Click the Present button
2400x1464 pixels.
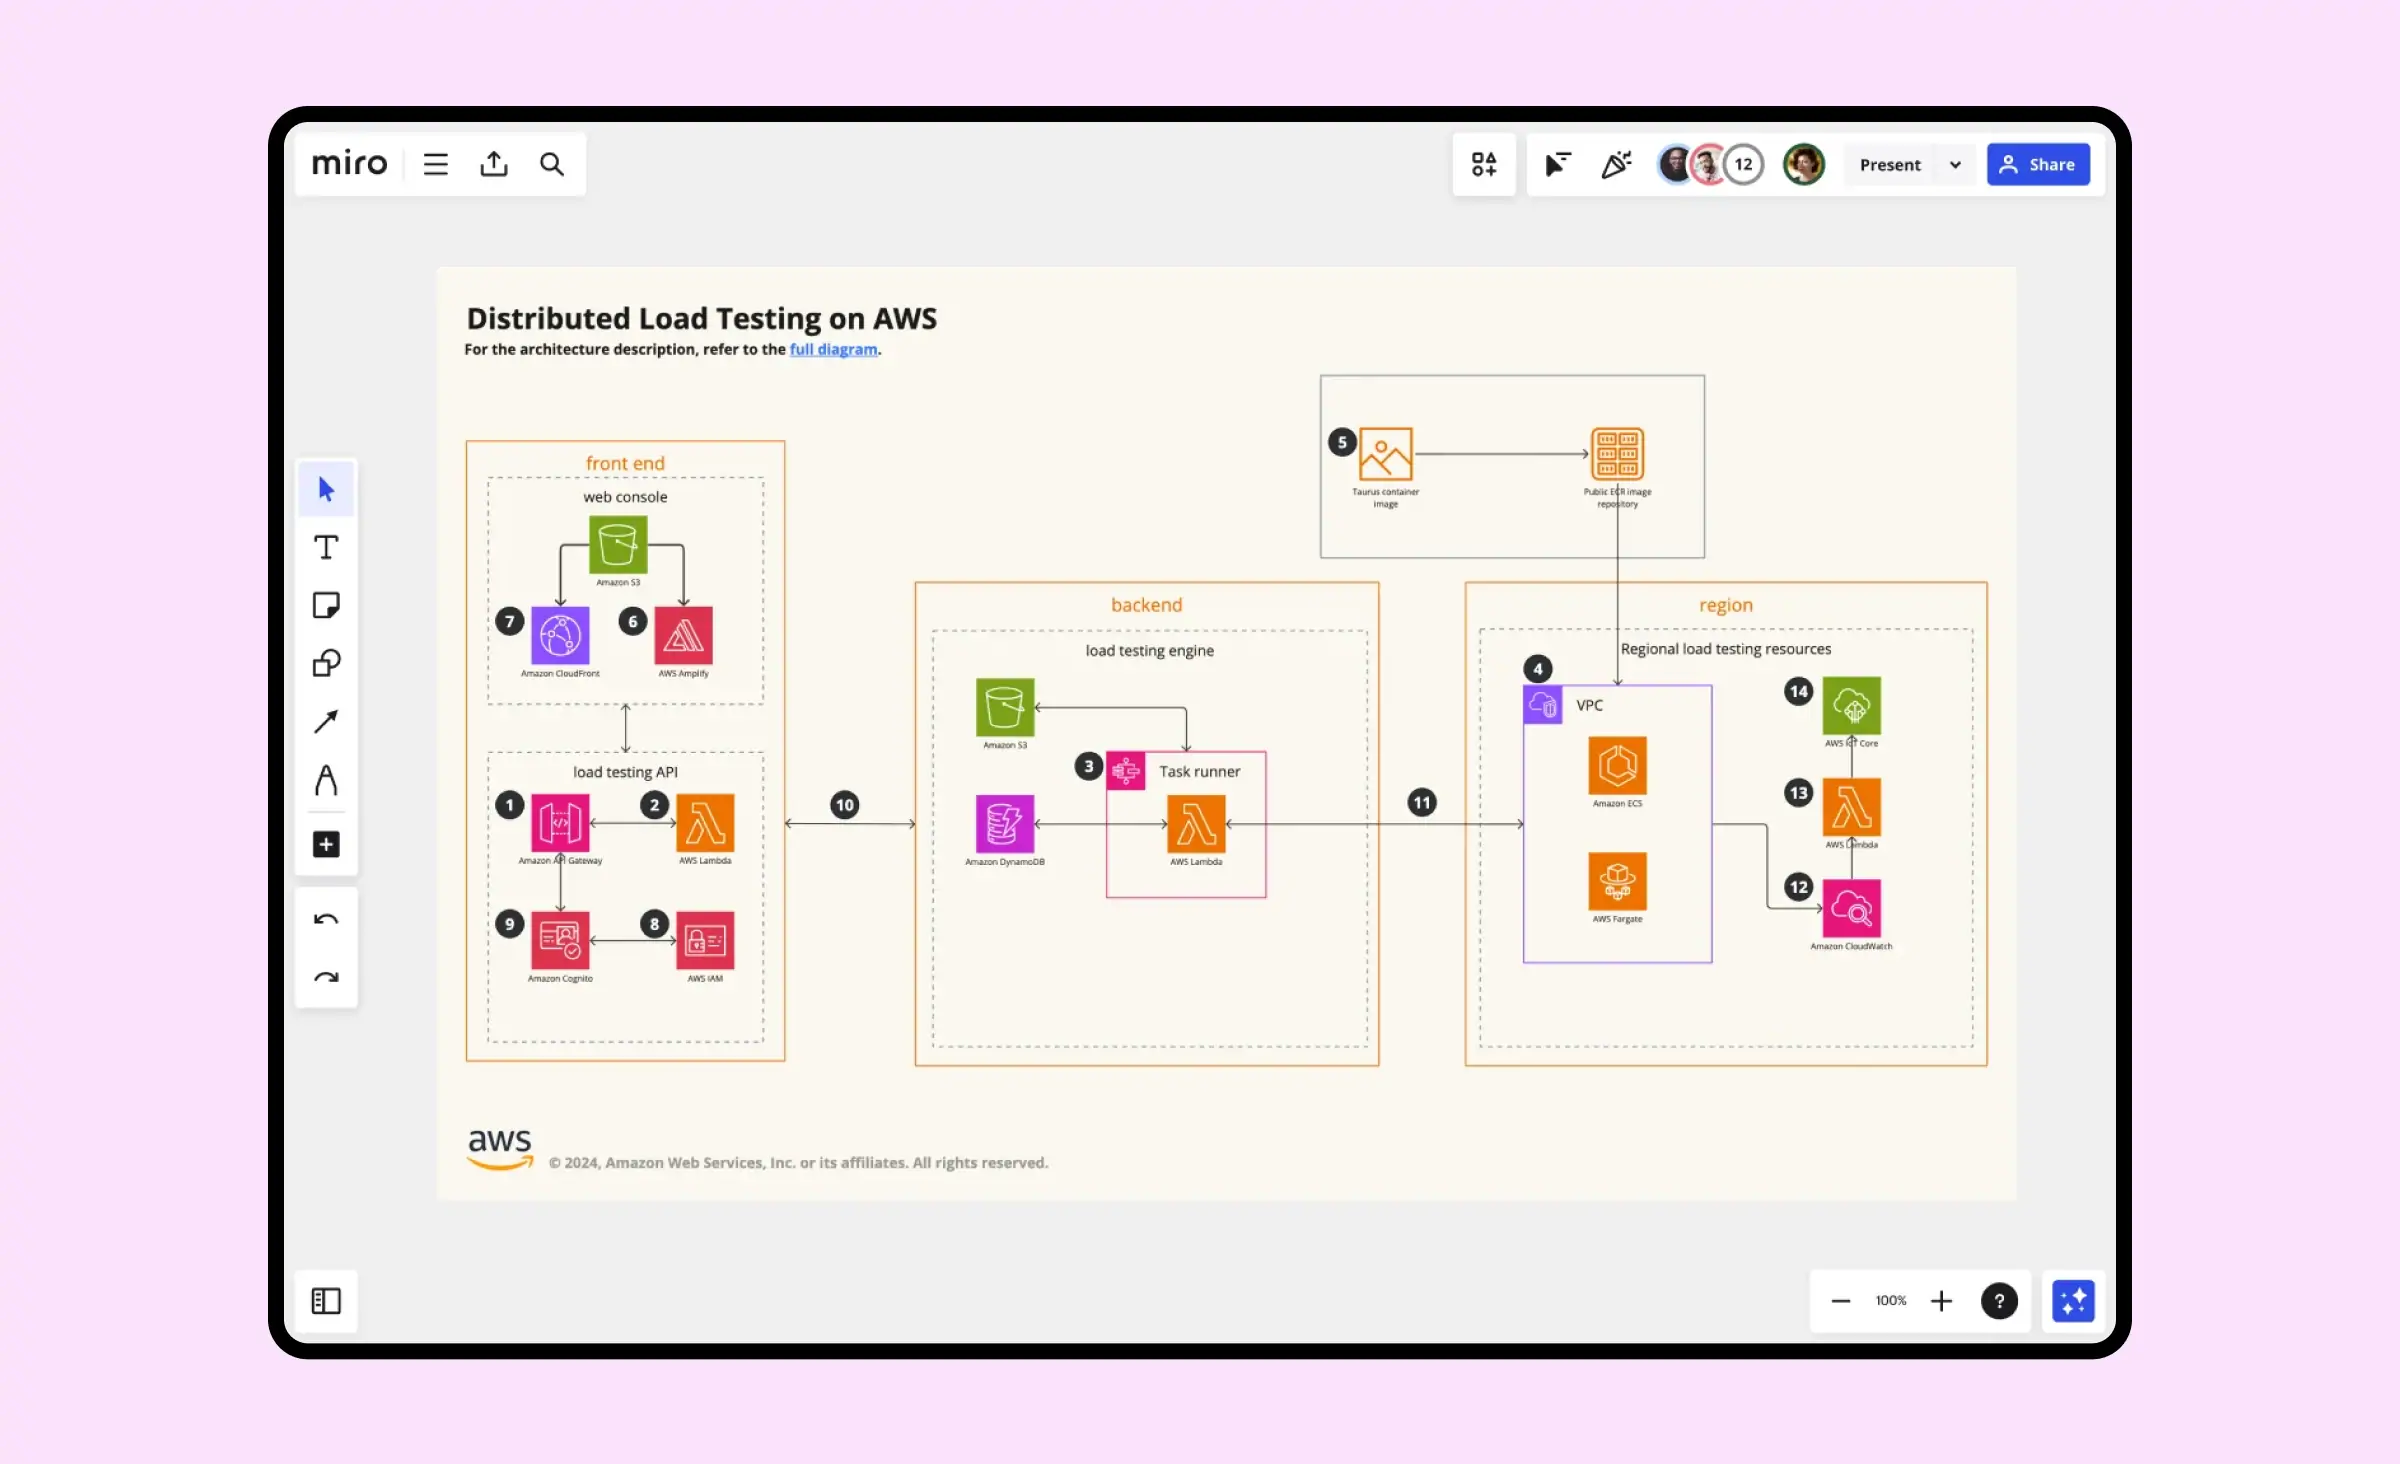(1890, 165)
